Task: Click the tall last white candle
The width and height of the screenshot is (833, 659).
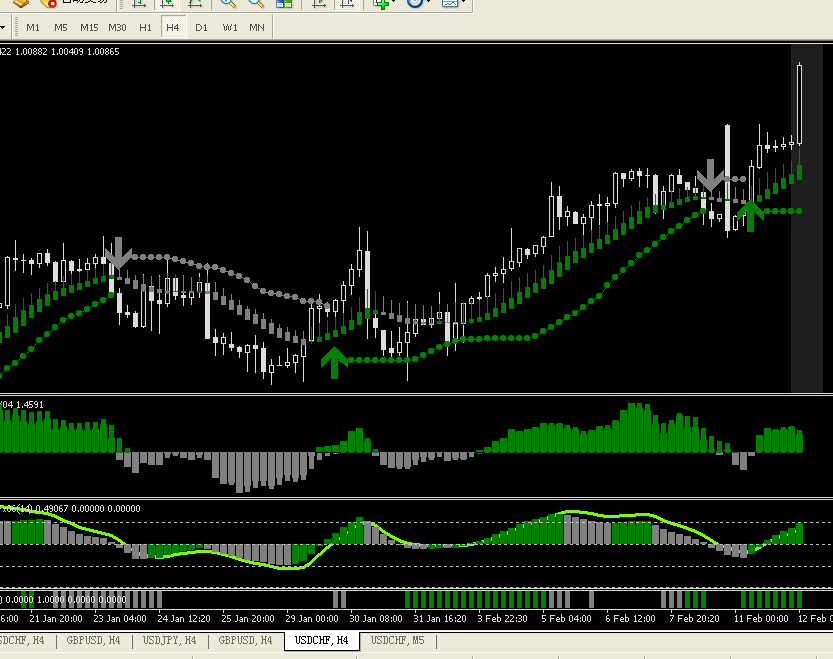Action: 800,104
